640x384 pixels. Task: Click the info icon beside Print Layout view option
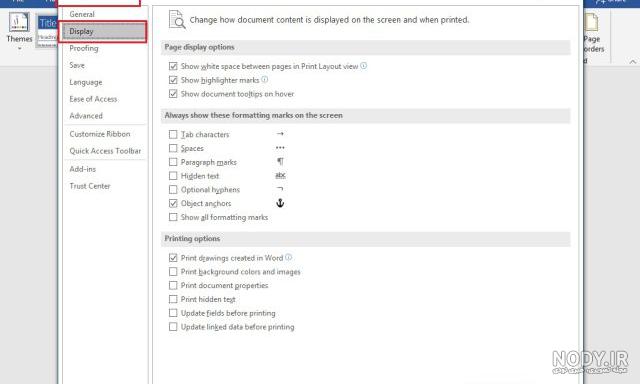pos(364,66)
